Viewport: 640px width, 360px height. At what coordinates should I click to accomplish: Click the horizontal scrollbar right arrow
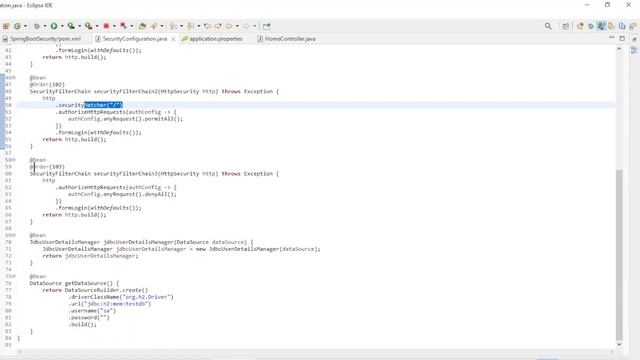pyautogui.click(x=611, y=351)
